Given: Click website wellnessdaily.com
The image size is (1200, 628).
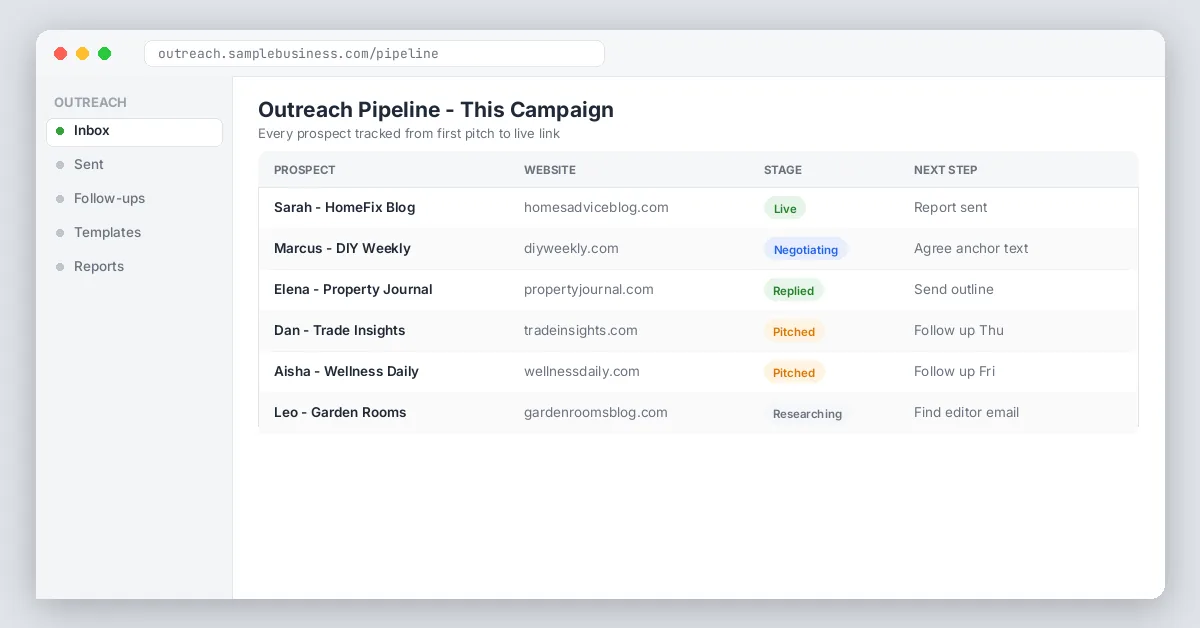Looking at the screenshot, I should click(x=582, y=372).
